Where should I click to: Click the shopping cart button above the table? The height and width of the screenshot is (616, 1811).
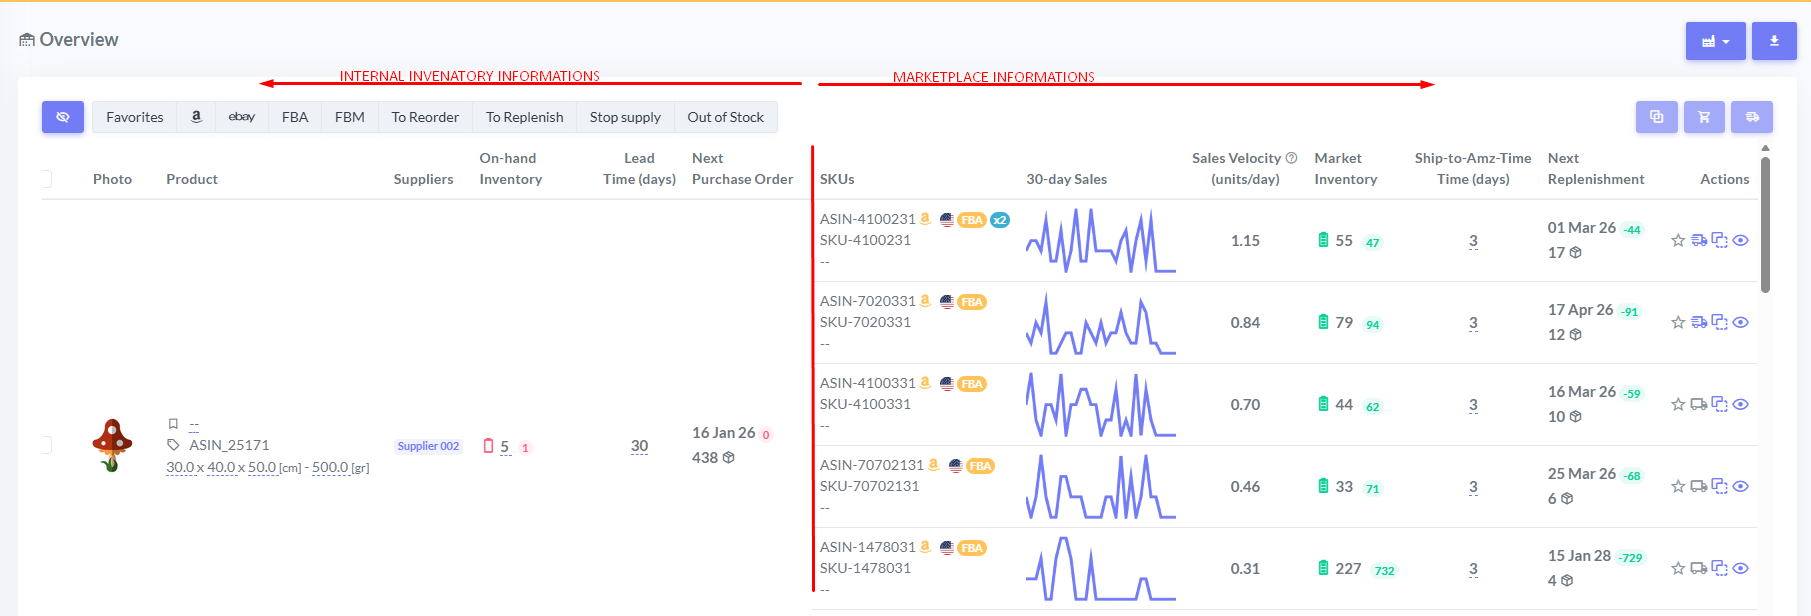1704,117
